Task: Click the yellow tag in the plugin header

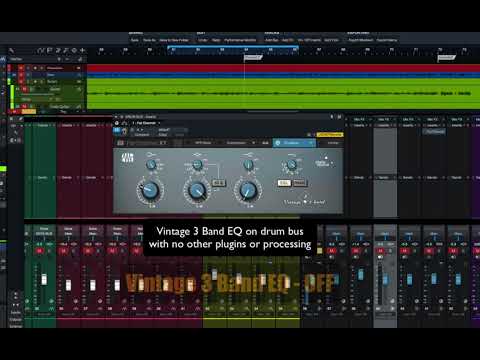Action: [330, 135]
